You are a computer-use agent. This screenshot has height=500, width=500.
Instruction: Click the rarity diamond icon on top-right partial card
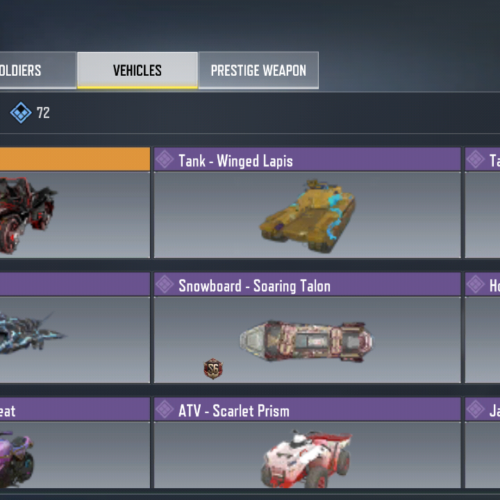tap(475, 160)
